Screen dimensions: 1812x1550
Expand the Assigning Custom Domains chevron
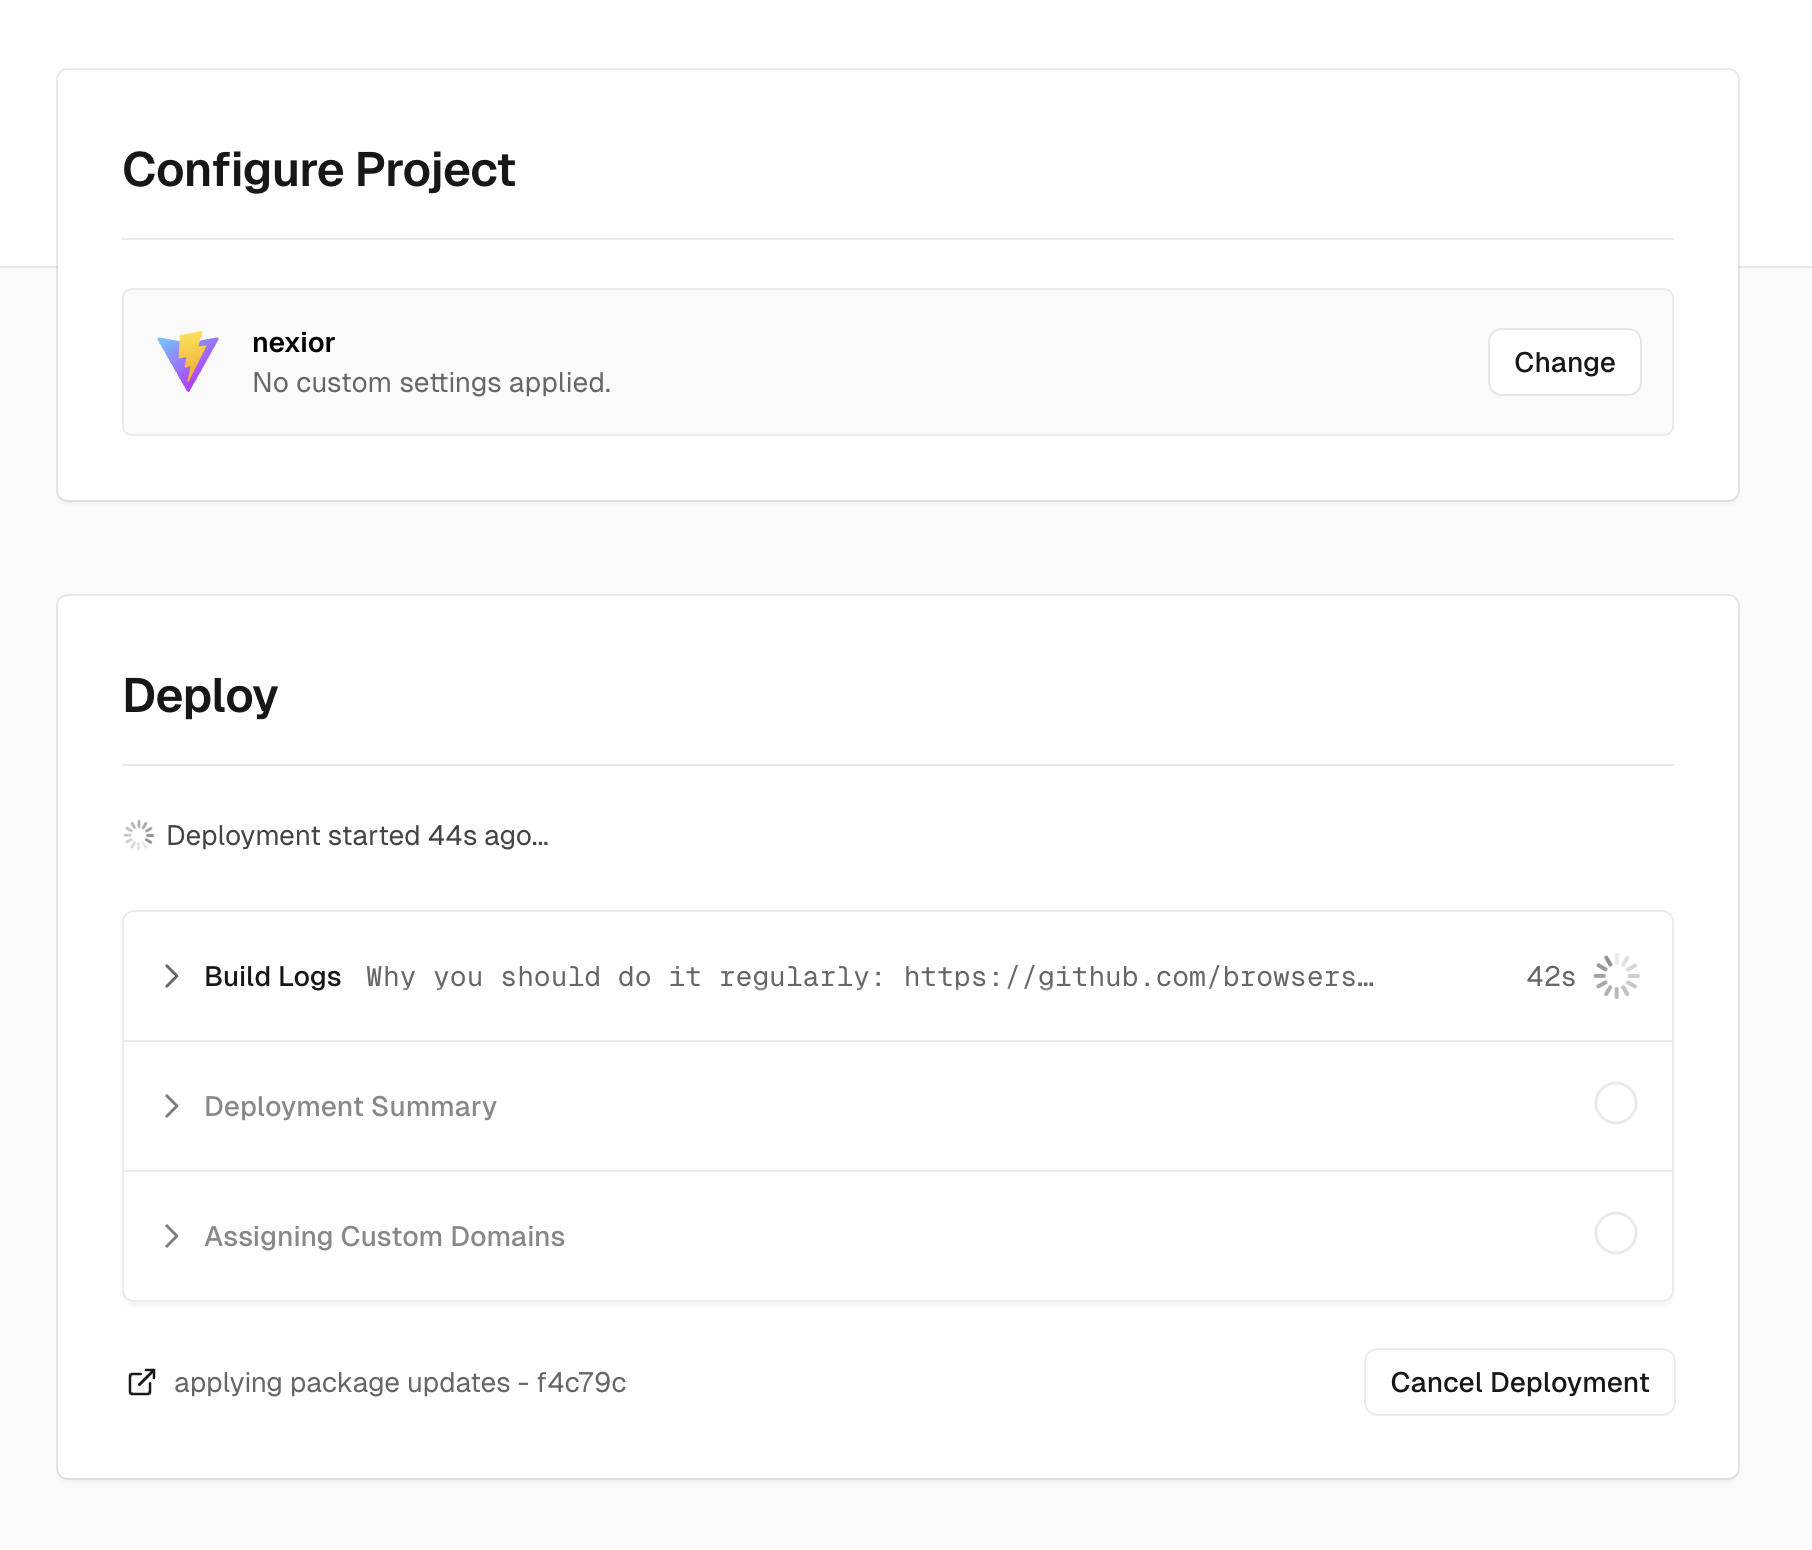click(172, 1236)
